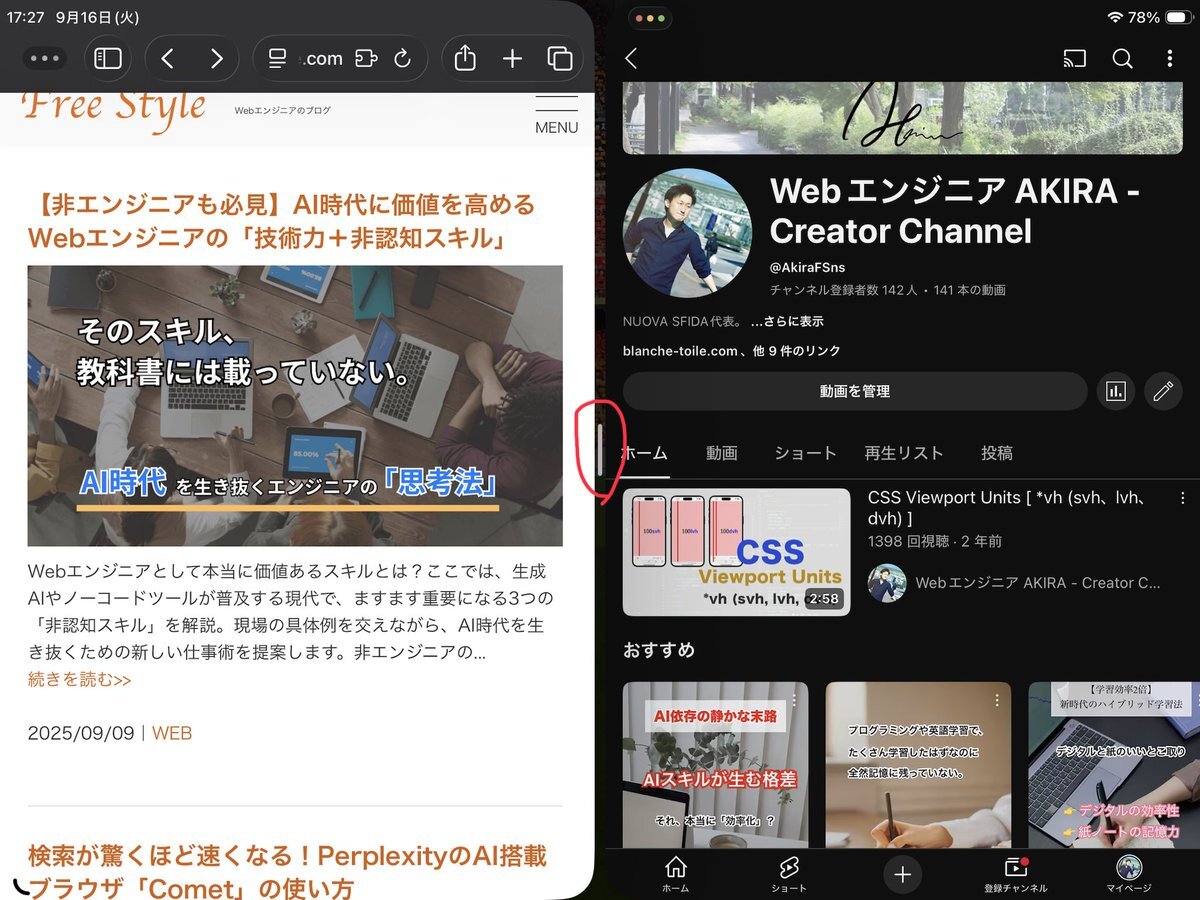Follow the 続きを読む>> link

tap(79, 680)
